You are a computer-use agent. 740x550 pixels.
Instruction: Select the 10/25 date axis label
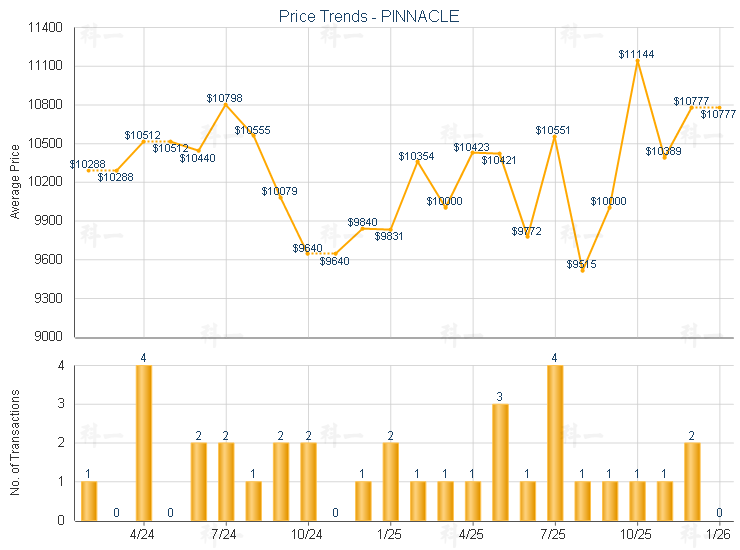pyautogui.click(x=636, y=534)
